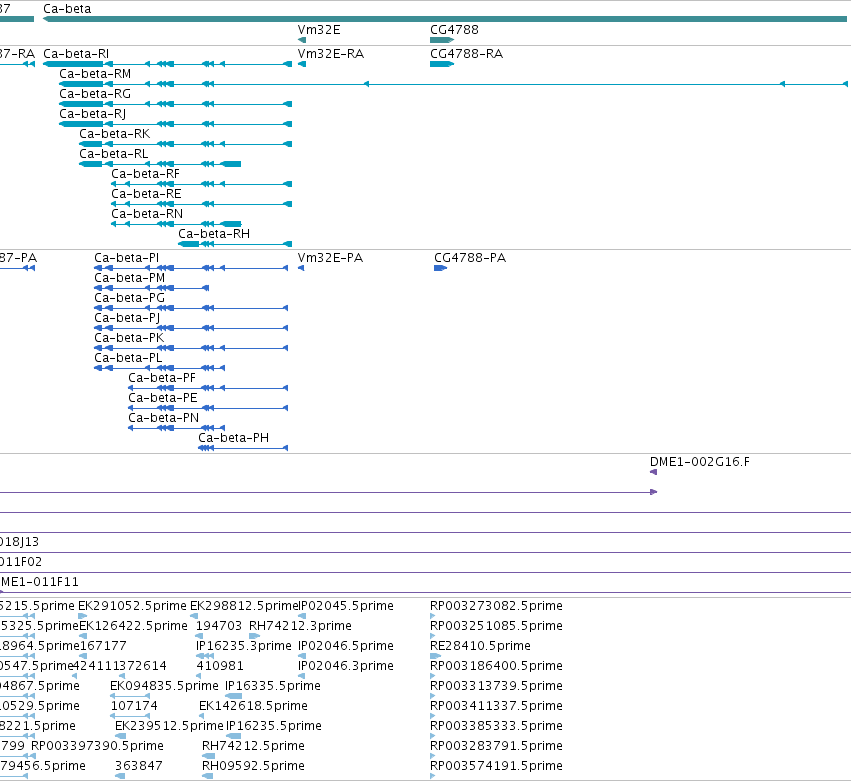Click EST label IP02046.3prime
The width and height of the screenshot is (851, 781).
coord(346,666)
